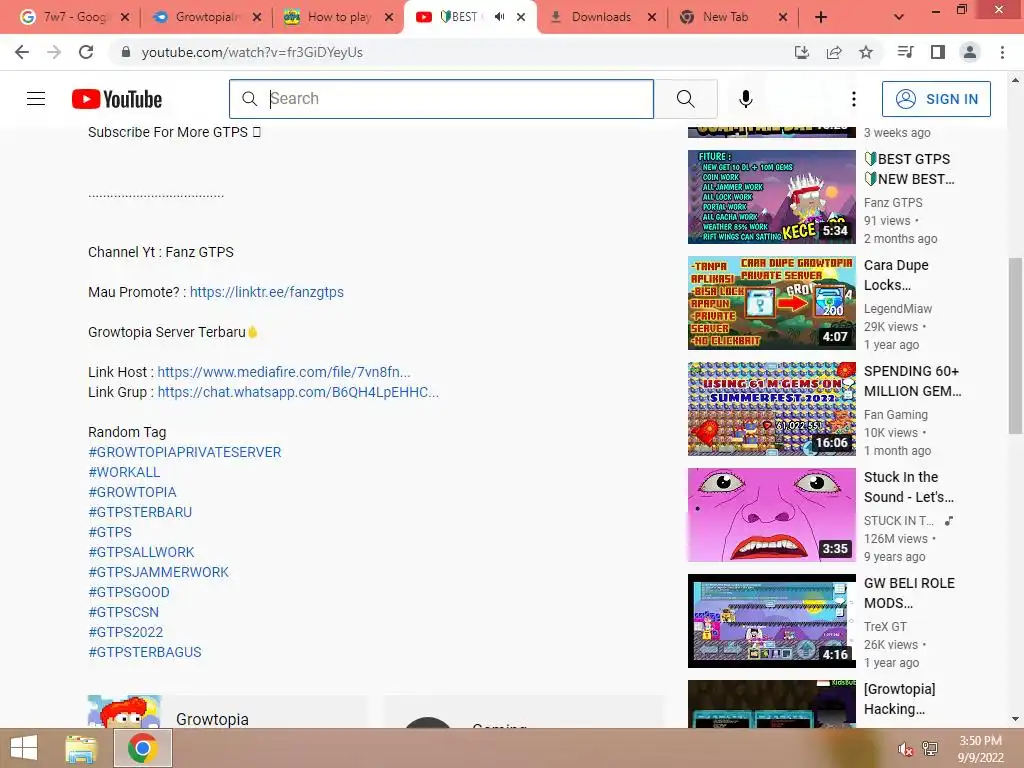
Task: Click the Fanz GTPS channel name
Action: click(x=893, y=202)
